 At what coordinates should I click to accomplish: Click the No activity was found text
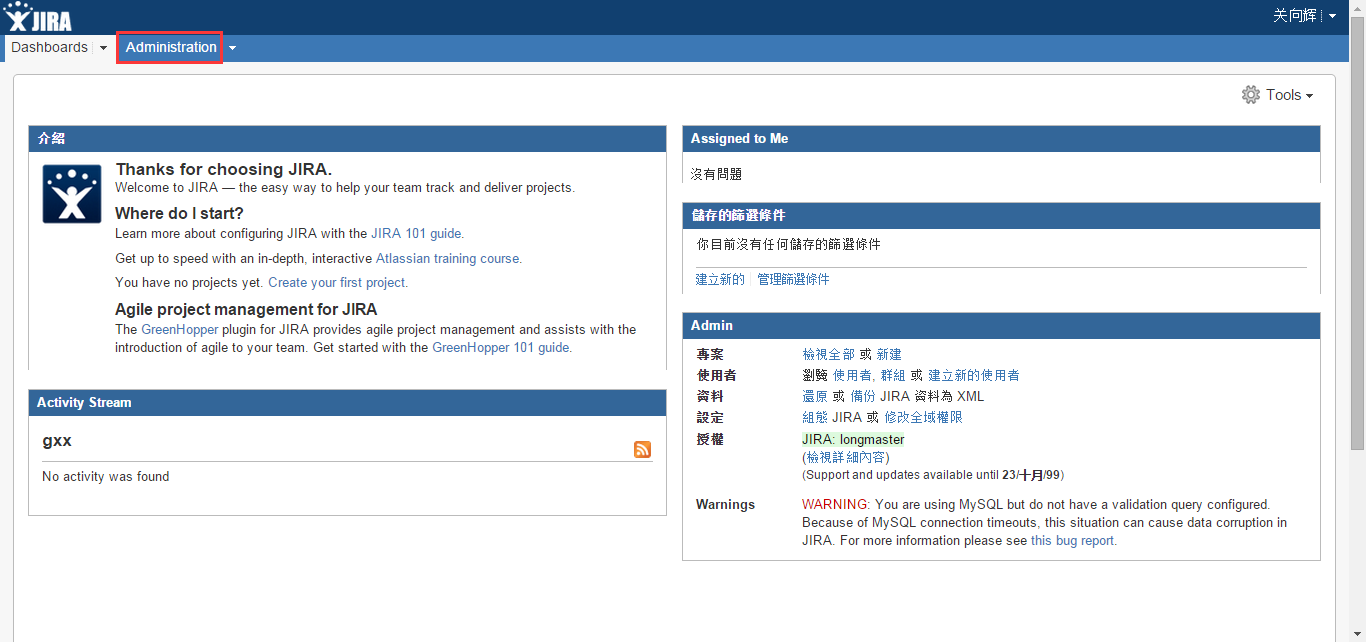(x=105, y=477)
